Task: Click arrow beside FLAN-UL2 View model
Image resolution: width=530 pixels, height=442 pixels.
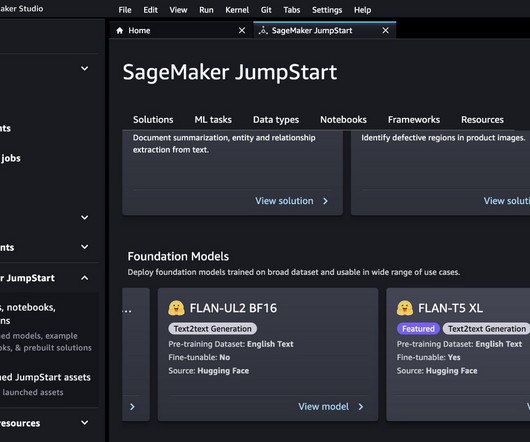Action: click(361, 407)
